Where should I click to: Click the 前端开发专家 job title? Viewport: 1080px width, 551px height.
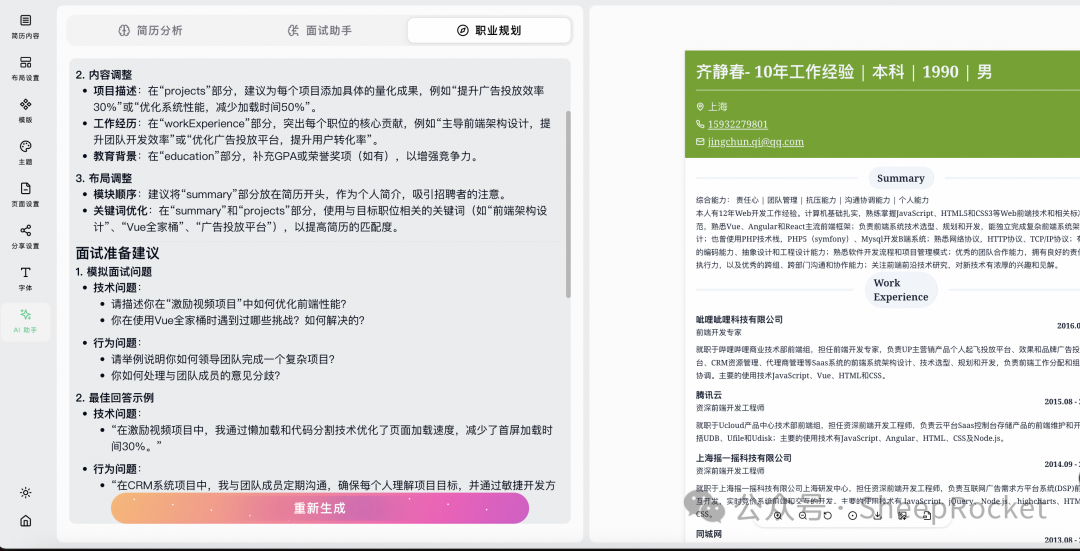[x=718, y=332]
